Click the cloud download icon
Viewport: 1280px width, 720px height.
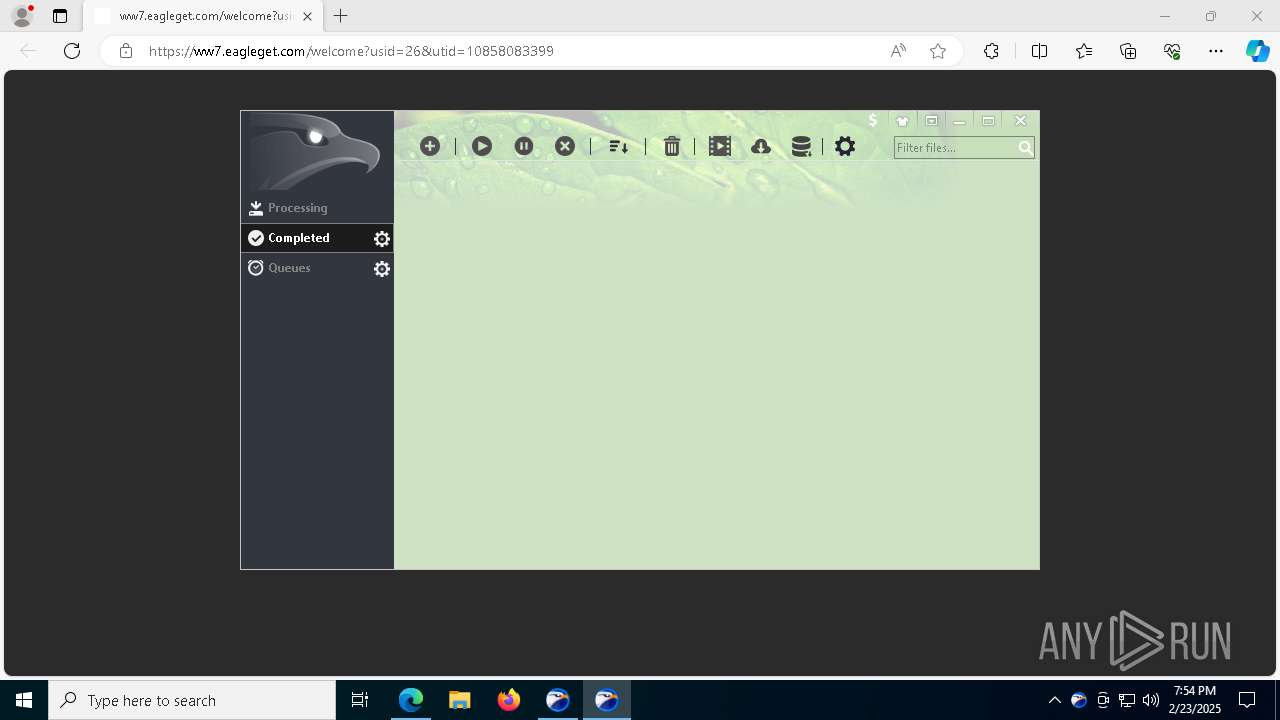point(761,146)
